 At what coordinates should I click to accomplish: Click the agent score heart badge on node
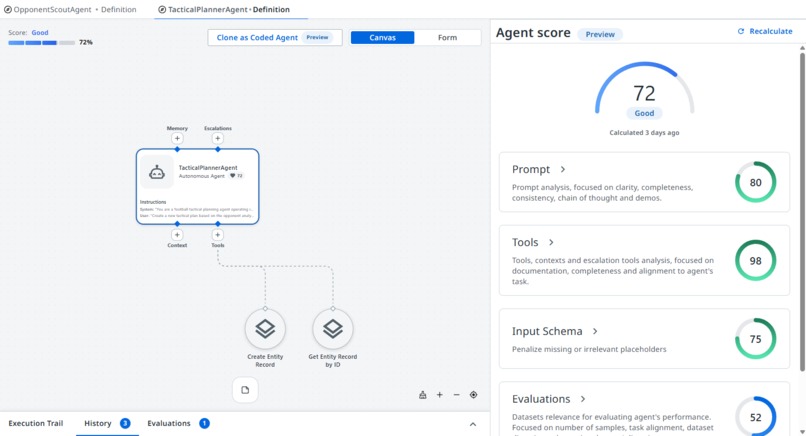pyautogui.click(x=236, y=176)
